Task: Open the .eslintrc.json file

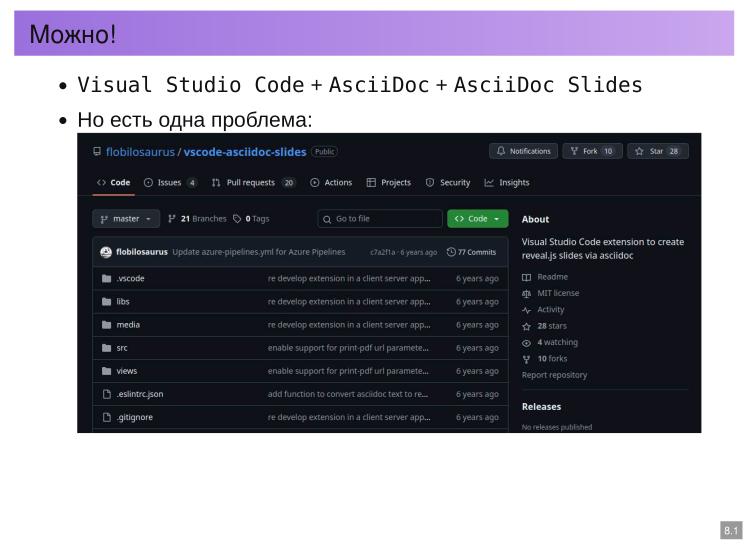Action: pos(140,394)
